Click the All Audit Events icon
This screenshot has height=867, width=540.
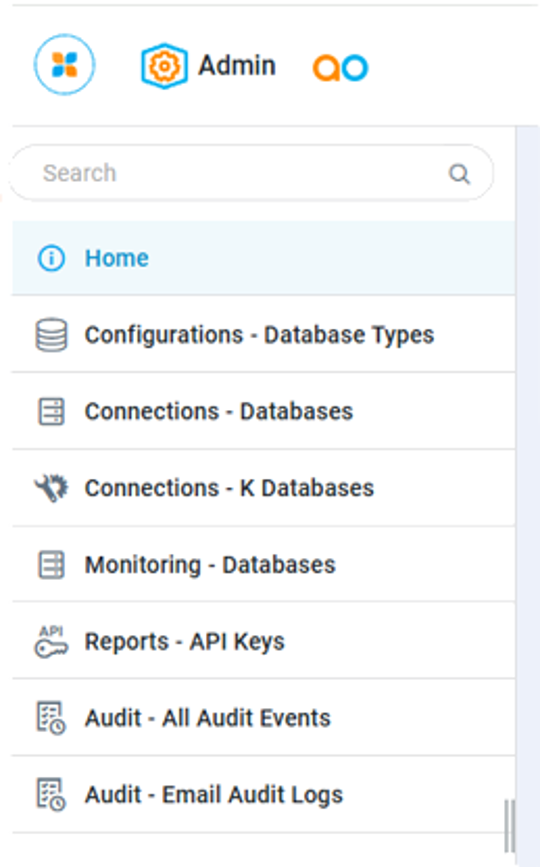pyautogui.click(x=51, y=718)
